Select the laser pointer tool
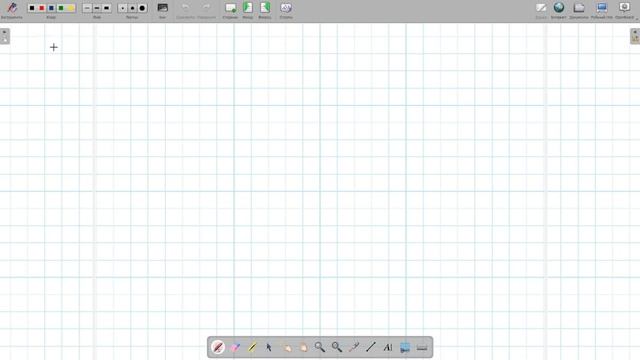640x360 pixels. pyautogui.click(x=354, y=347)
